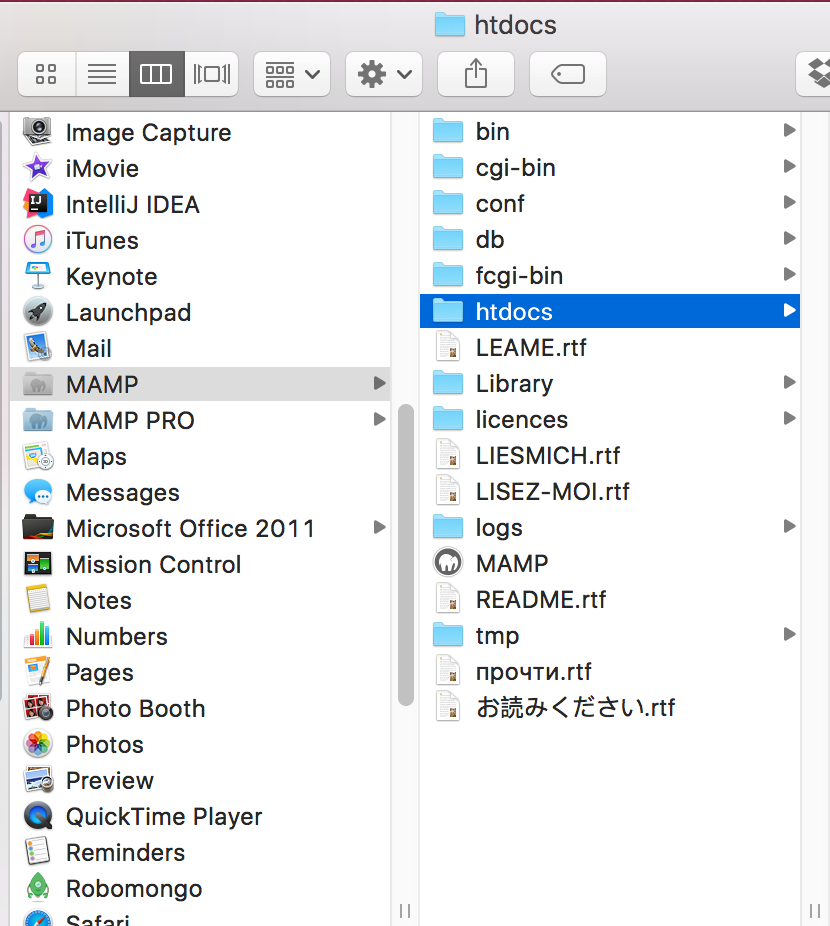
Task: Select the Messages speech bubble icon
Action: point(38,492)
